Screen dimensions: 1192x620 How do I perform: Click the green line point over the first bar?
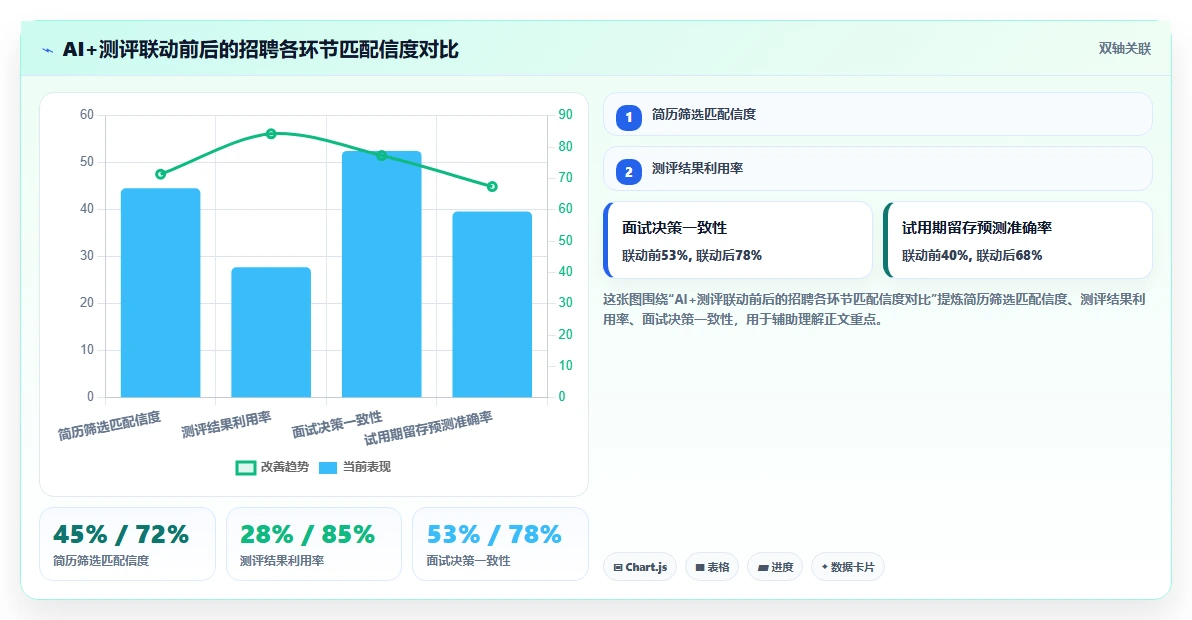[x=160, y=174]
